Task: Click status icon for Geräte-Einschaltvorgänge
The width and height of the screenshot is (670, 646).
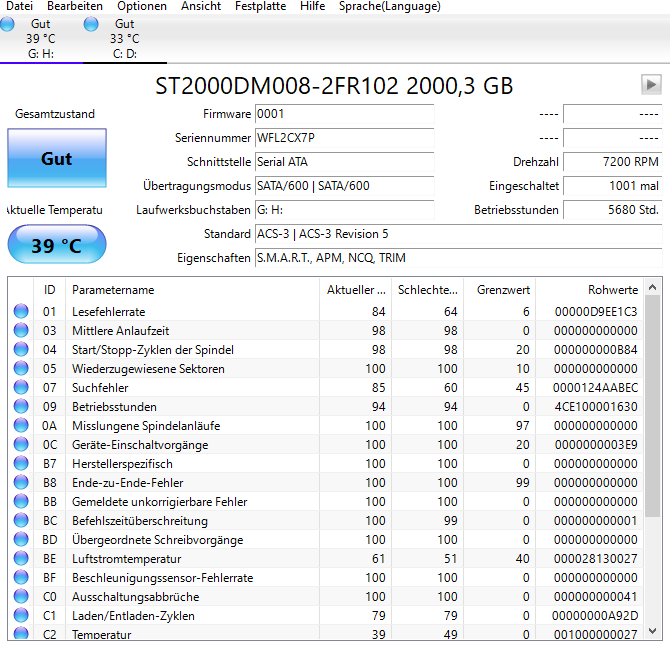Action: click(x=21, y=444)
